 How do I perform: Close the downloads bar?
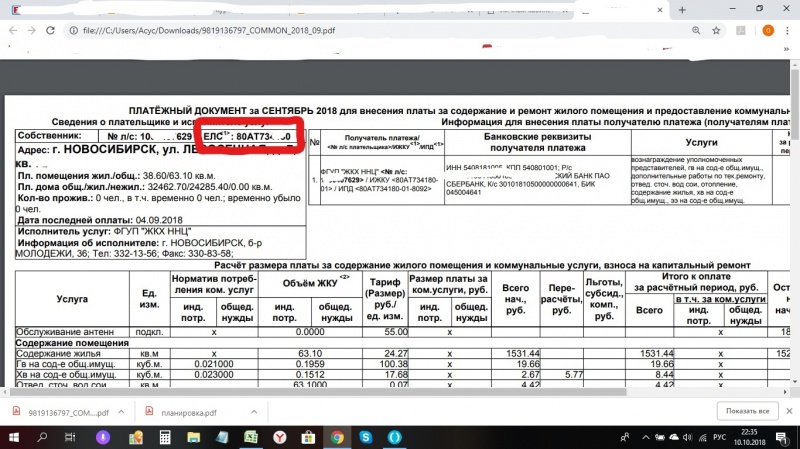[789, 411]
